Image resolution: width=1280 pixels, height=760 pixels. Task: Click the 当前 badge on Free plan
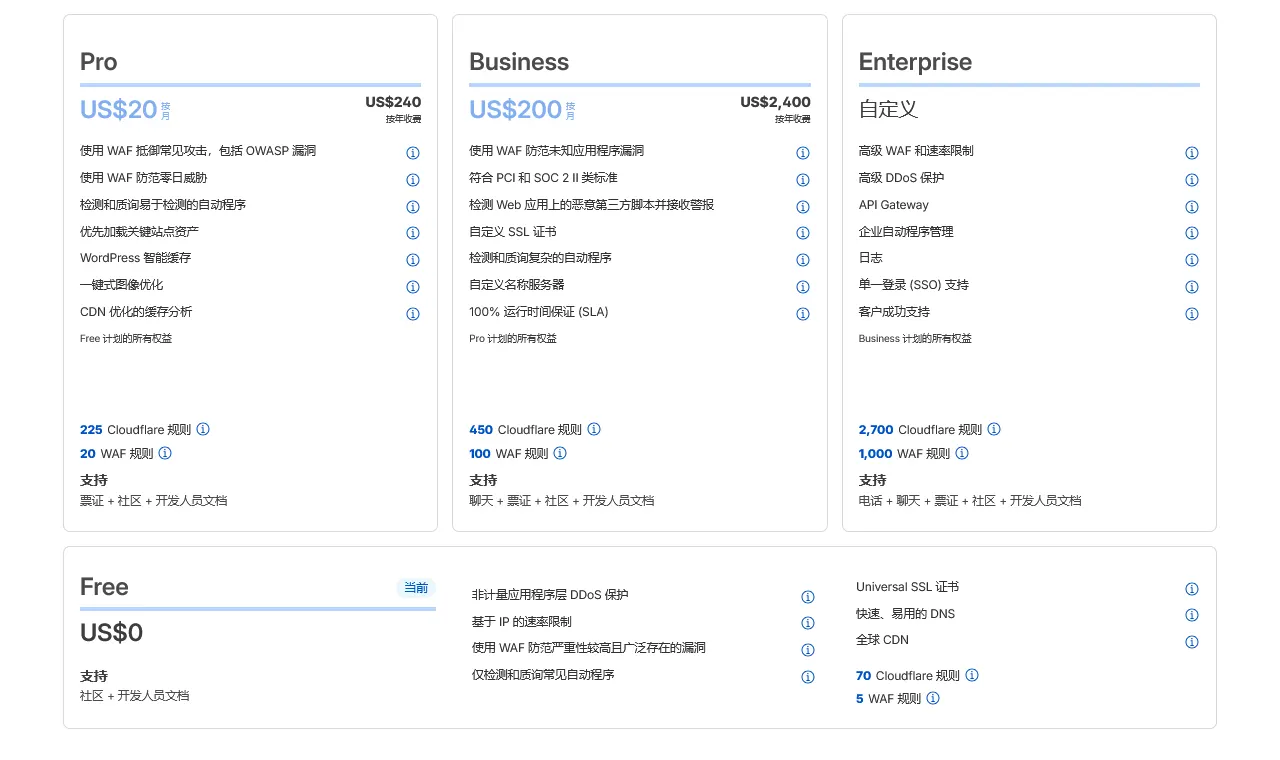415,588
